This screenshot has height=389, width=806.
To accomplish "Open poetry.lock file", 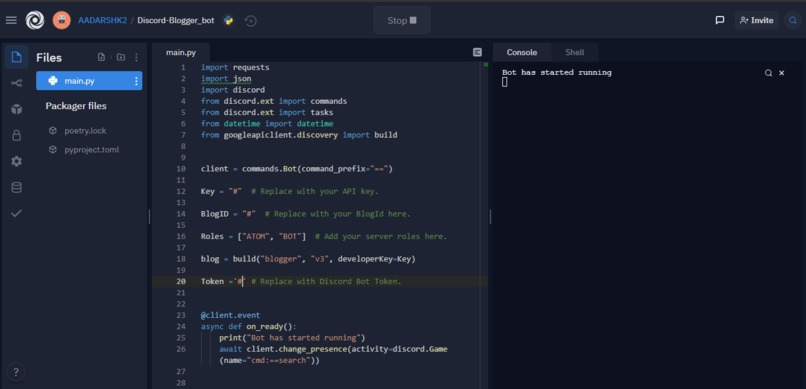I will 85,131.
